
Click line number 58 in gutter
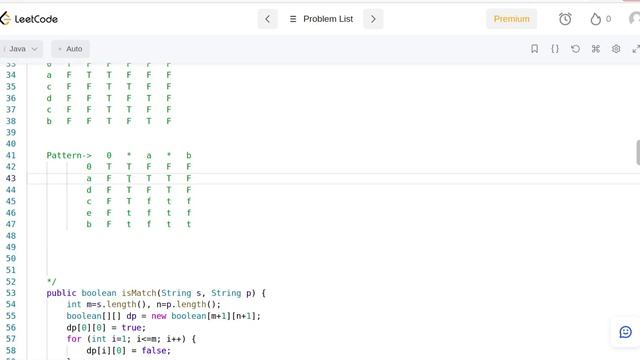11,351
